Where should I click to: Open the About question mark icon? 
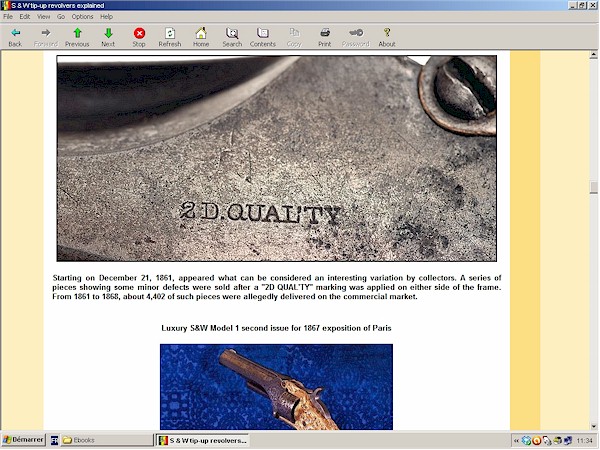387,33
